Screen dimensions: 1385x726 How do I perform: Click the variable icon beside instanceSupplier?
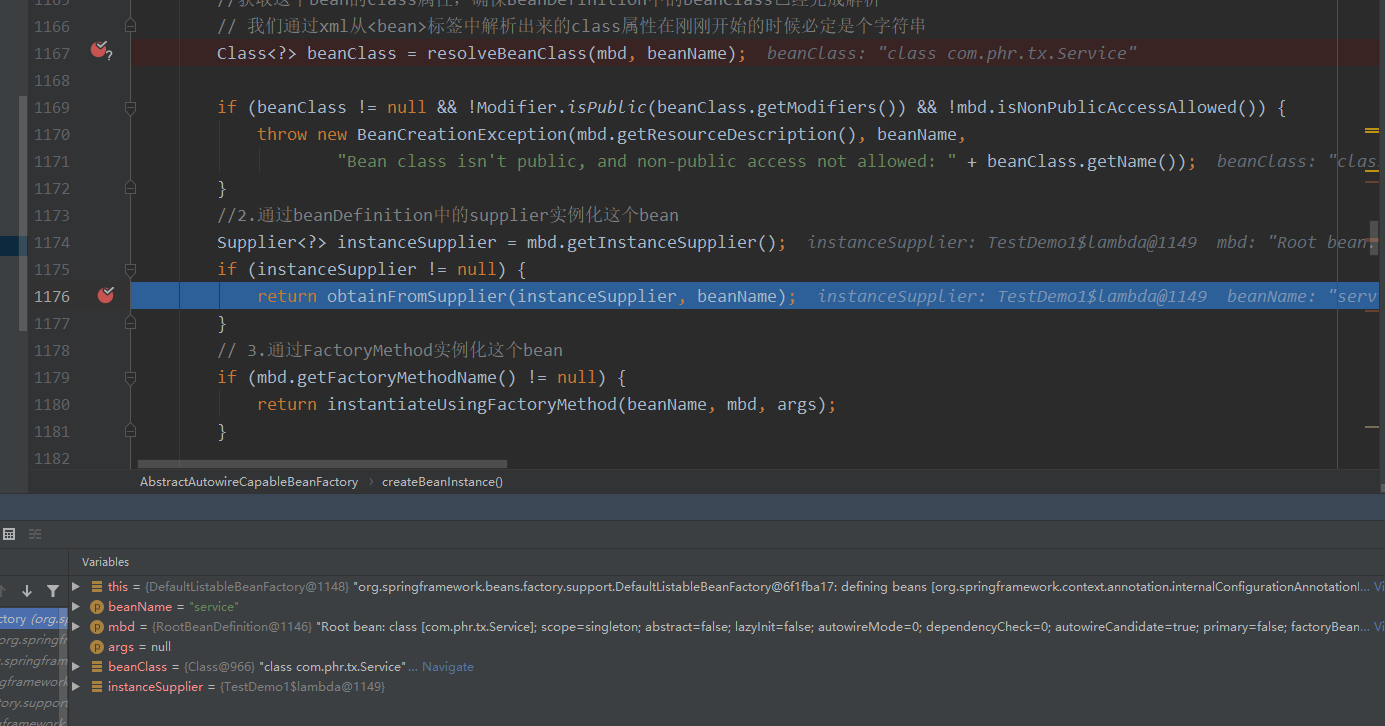pos(97,687)
